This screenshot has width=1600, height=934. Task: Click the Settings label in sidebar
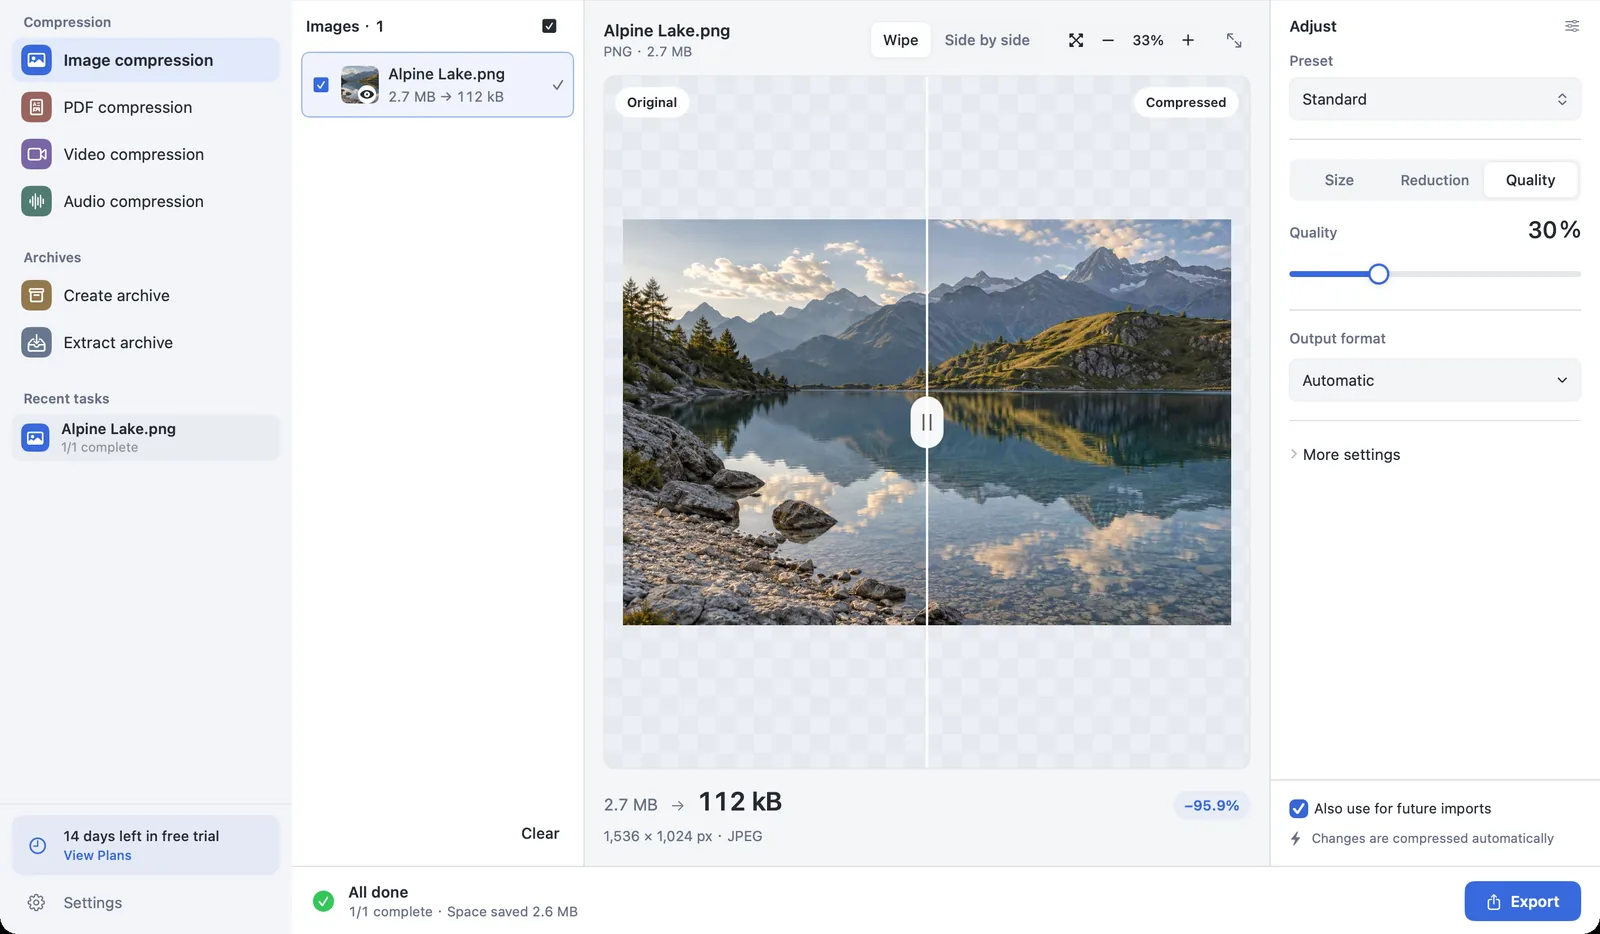(x=93, y=902)
